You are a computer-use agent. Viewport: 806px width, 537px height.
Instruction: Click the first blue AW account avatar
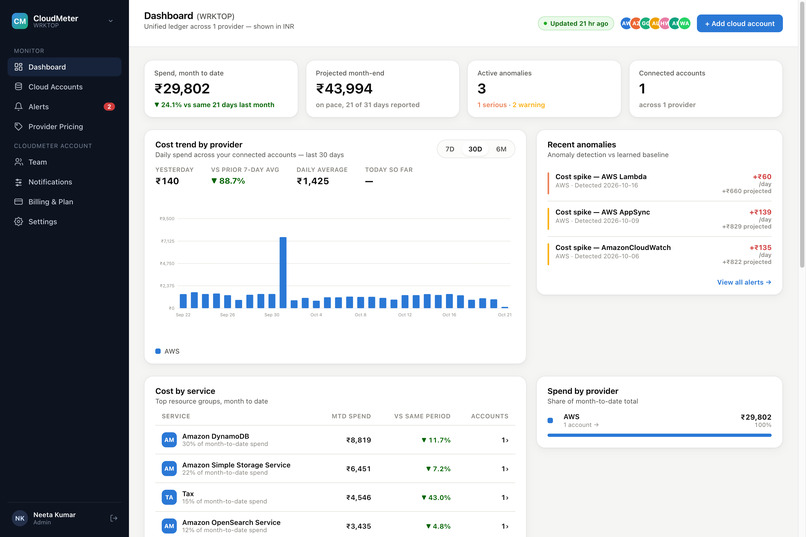coord(626,24)
